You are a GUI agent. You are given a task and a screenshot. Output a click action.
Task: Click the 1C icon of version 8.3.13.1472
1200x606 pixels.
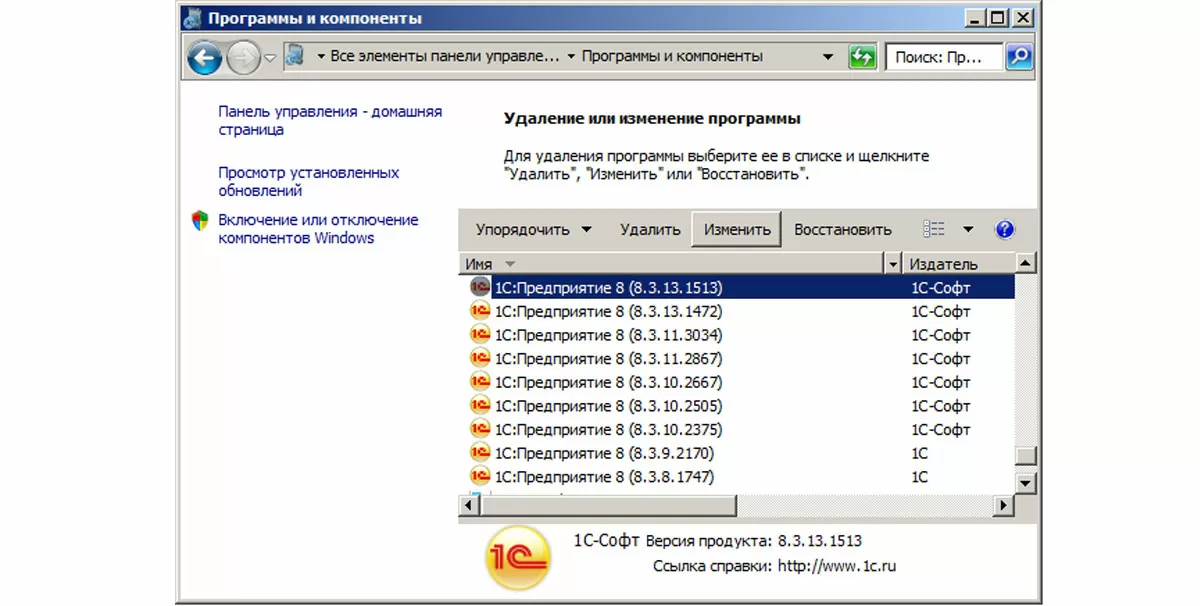tap(480, 311)
